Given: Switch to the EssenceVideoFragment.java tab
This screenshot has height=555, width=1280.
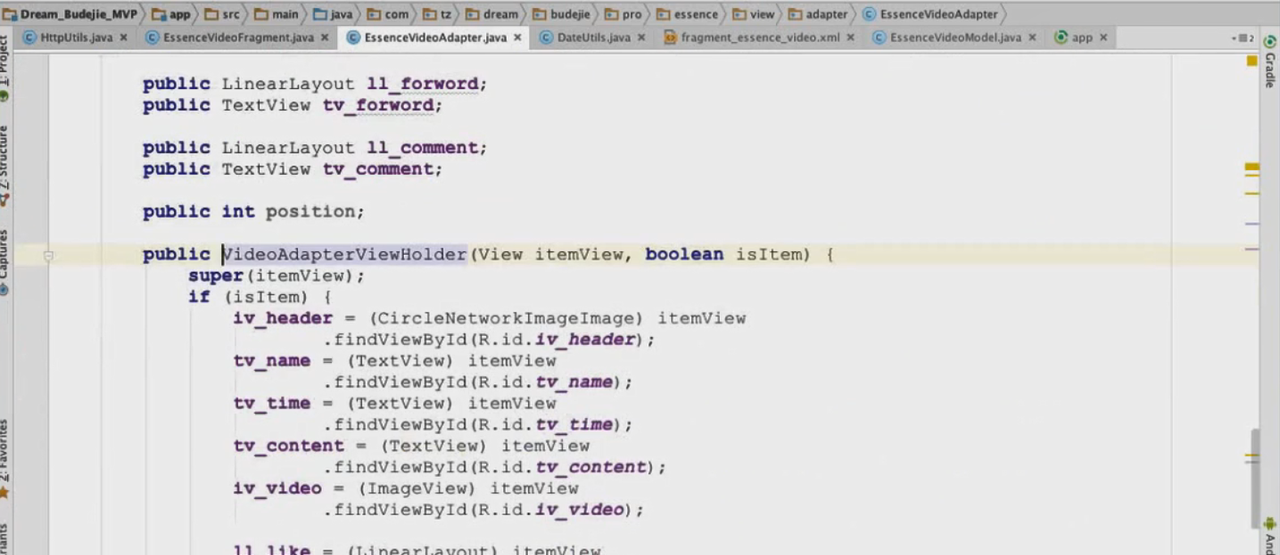Looking at the screenshot, I should (238, 38).
